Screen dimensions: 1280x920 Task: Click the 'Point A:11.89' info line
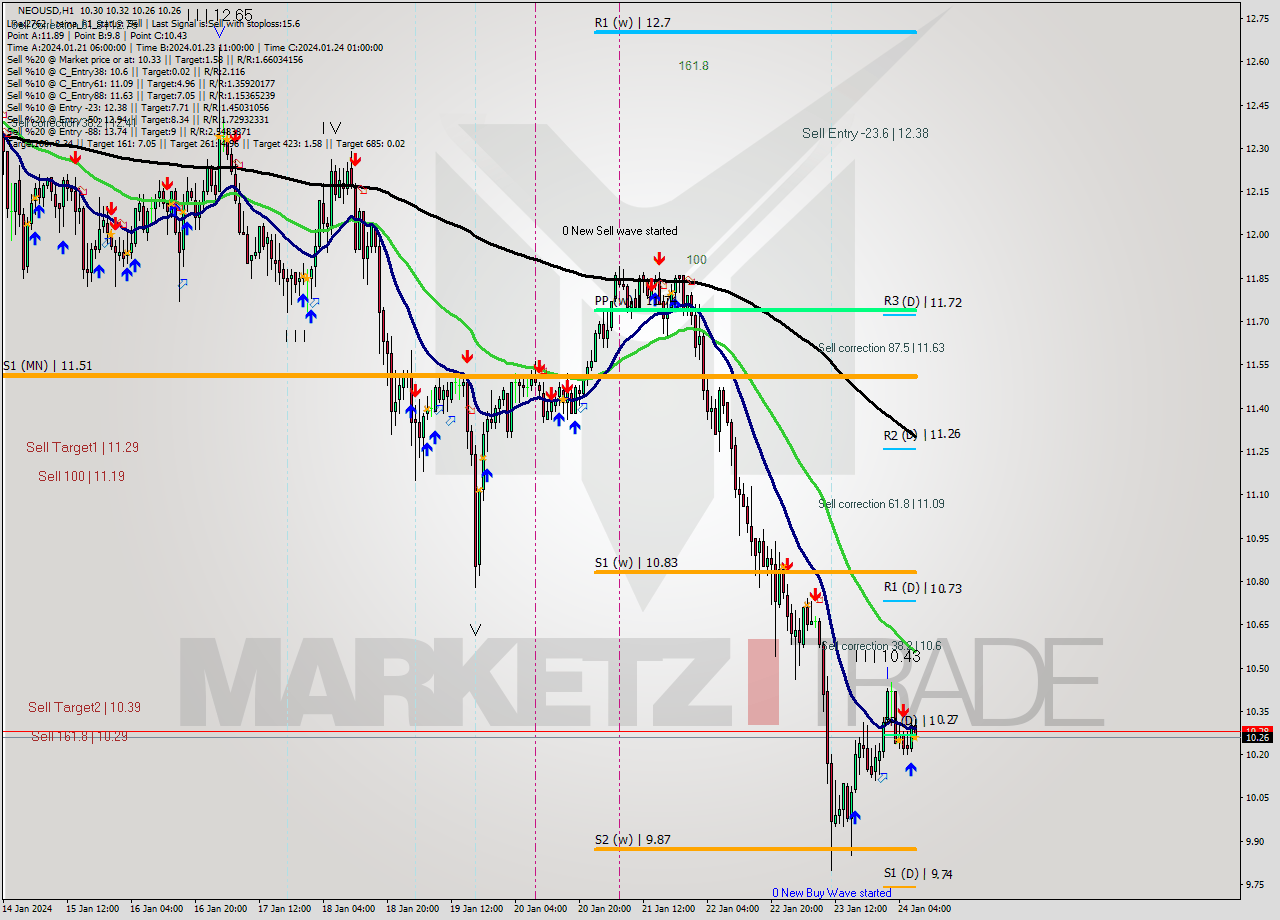tap(36, 35)
